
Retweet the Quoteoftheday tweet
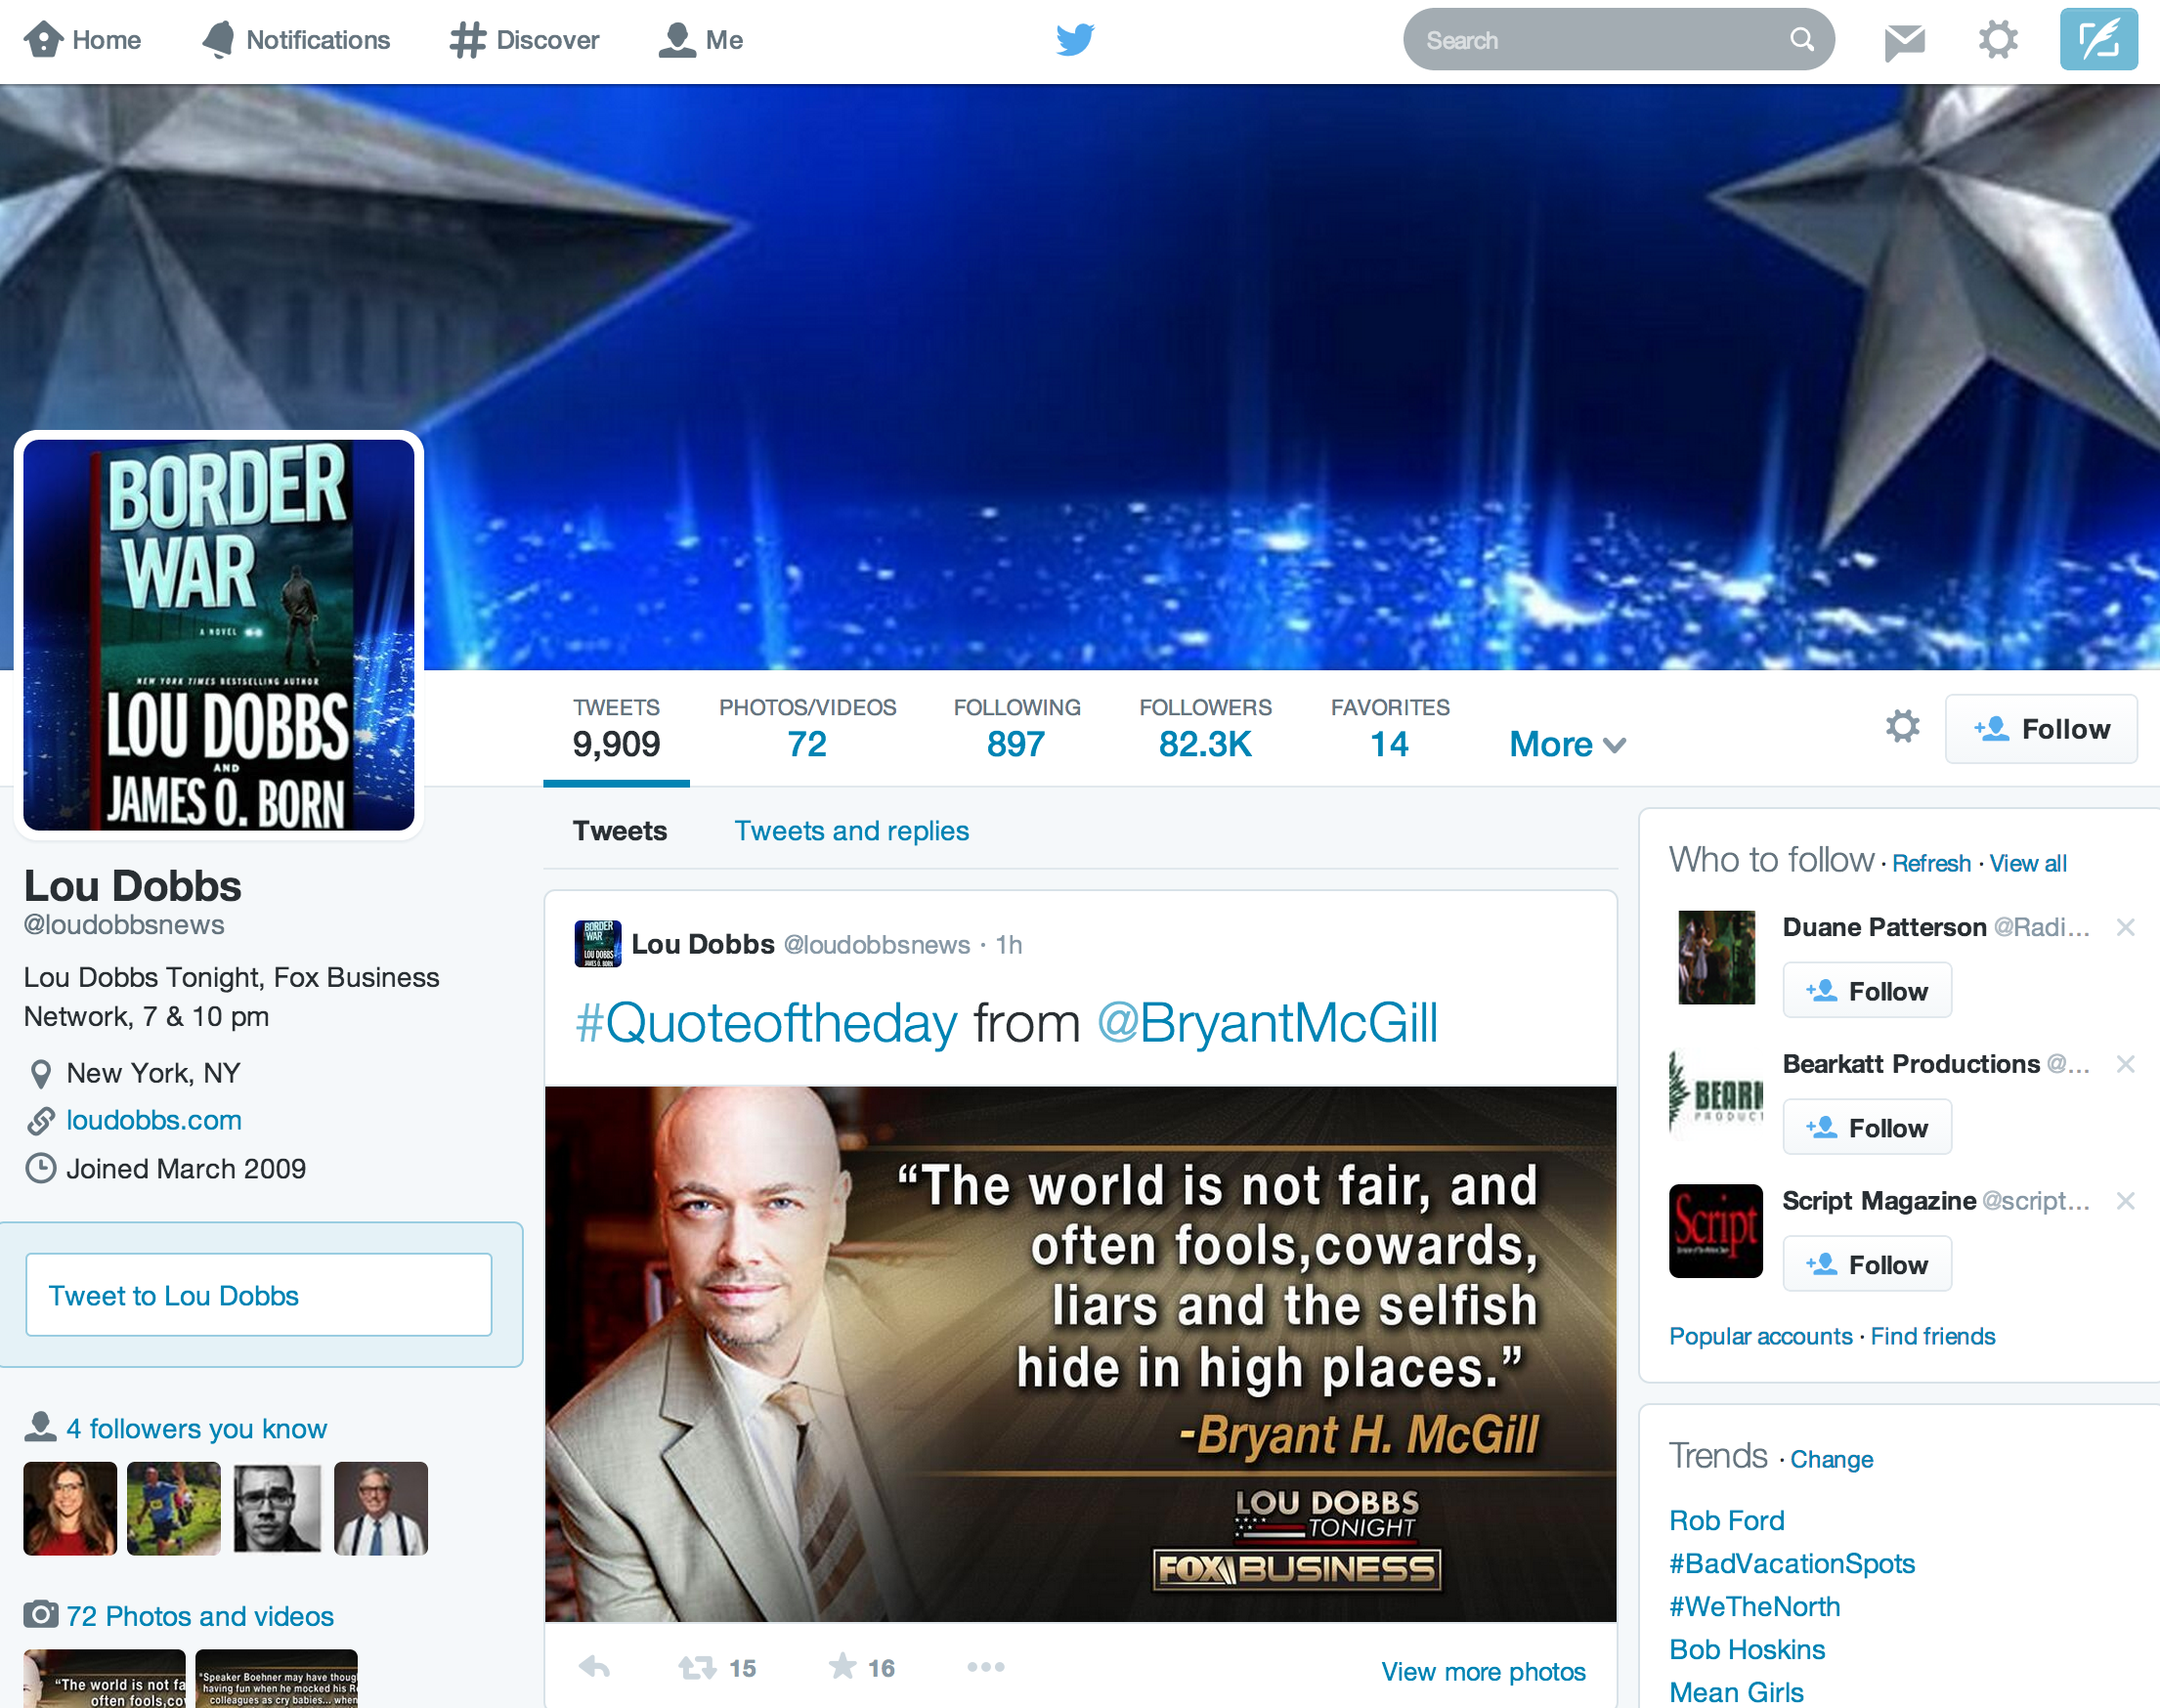coord(697,1667)
